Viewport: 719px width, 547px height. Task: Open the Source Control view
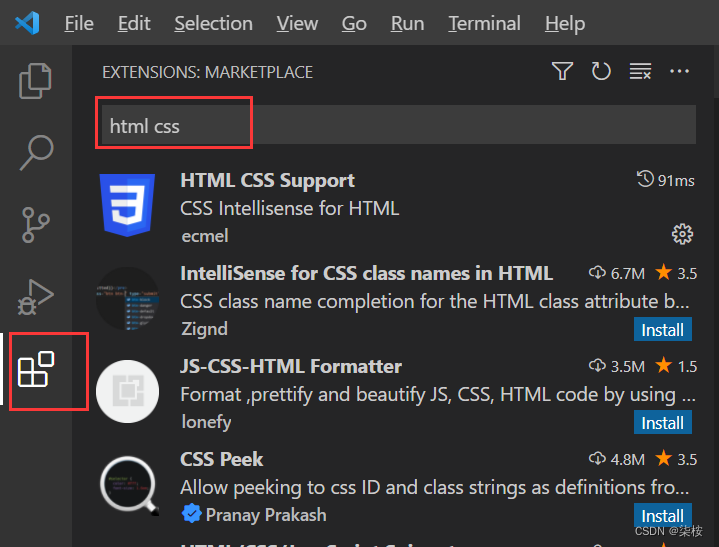[35, 225]
